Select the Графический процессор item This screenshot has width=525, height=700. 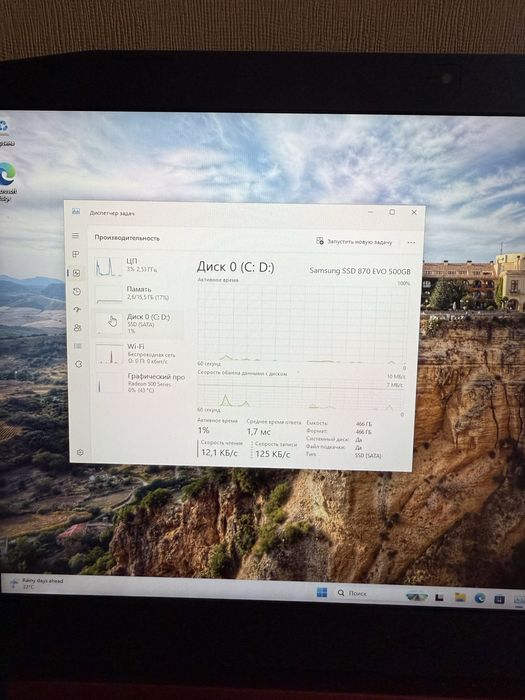click(x=140, y=383)
